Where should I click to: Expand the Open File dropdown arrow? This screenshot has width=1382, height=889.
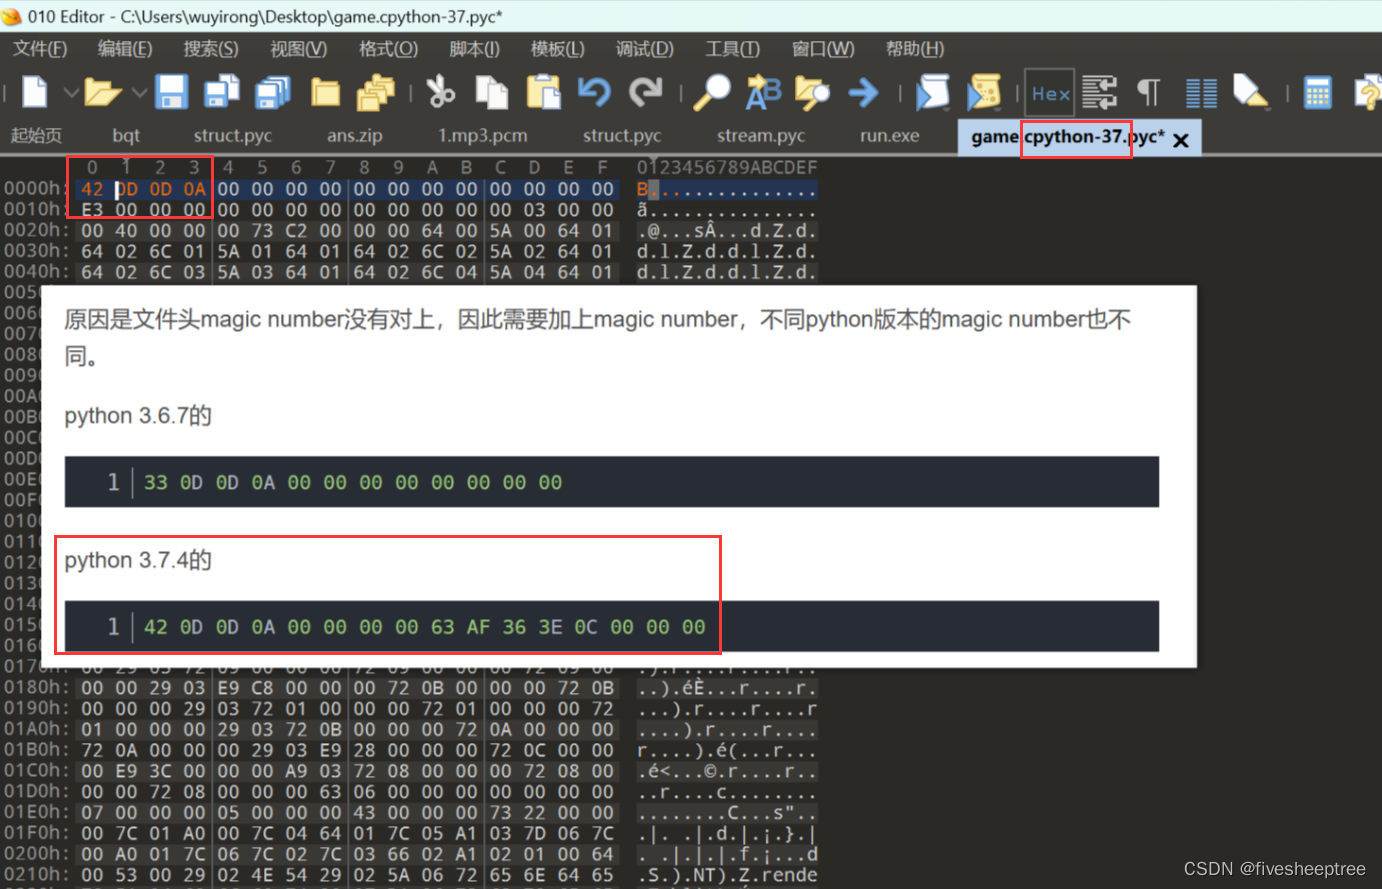coord(137,92)
